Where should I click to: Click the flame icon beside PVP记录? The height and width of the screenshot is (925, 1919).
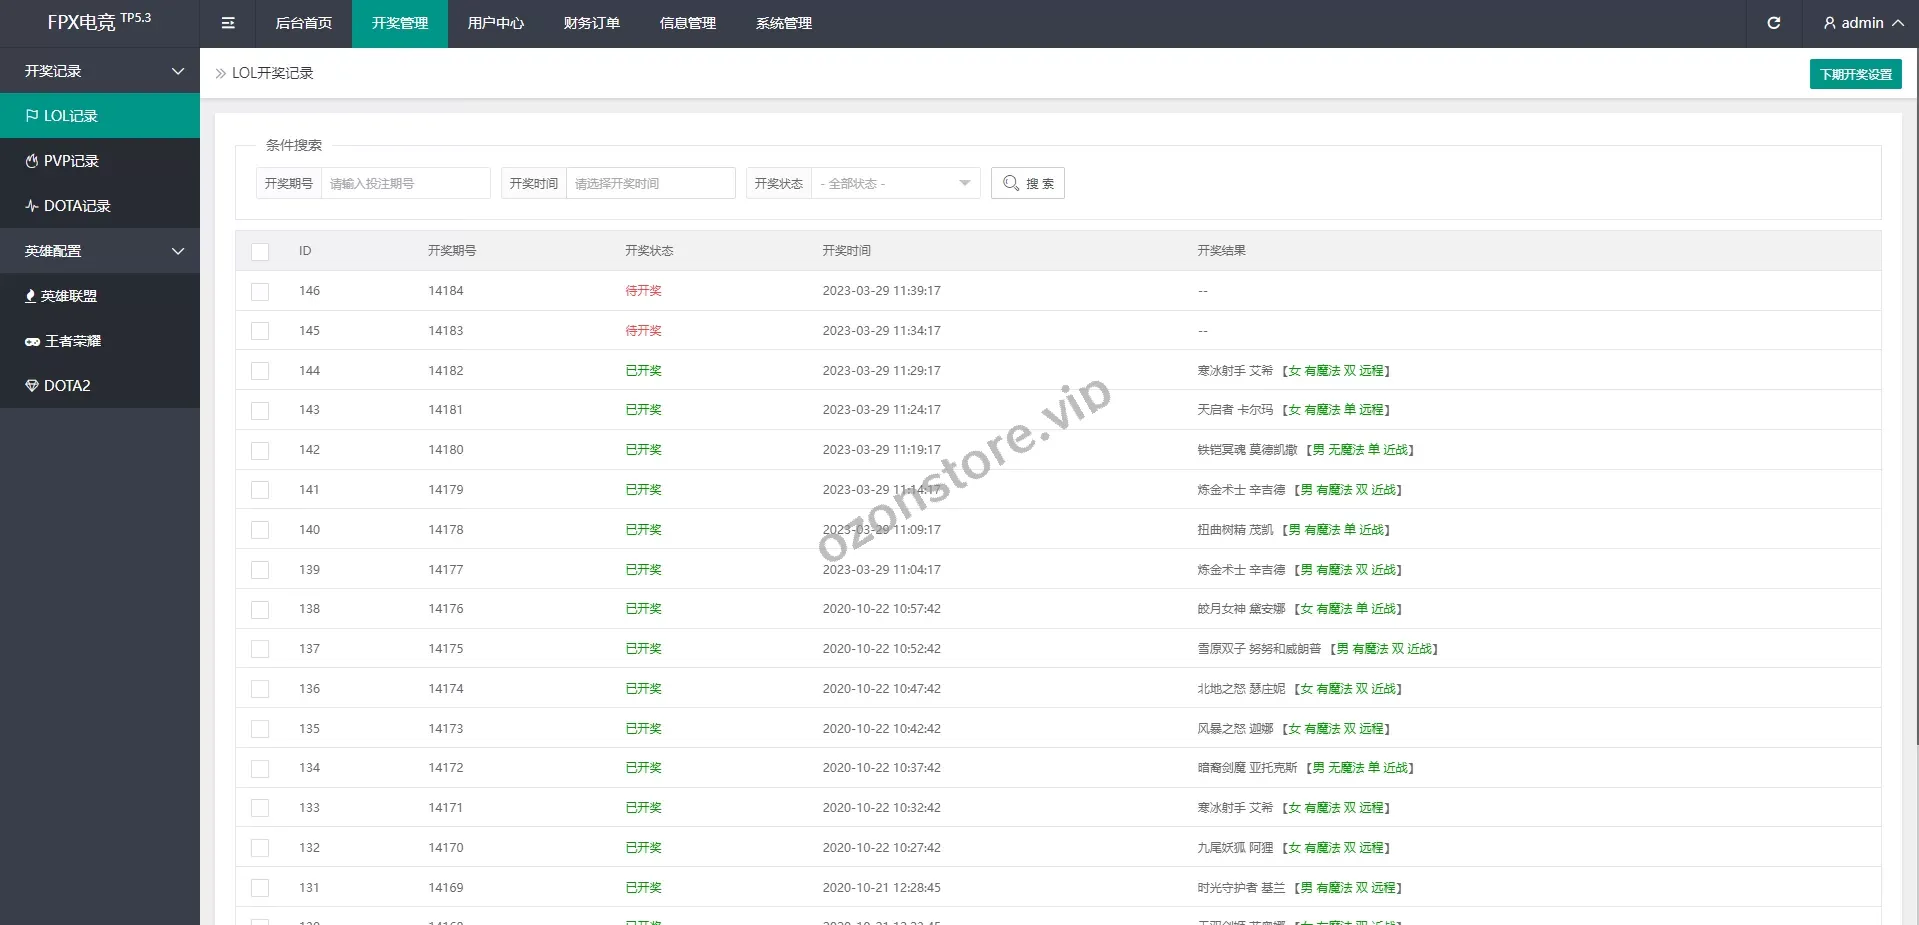[32, 161]
